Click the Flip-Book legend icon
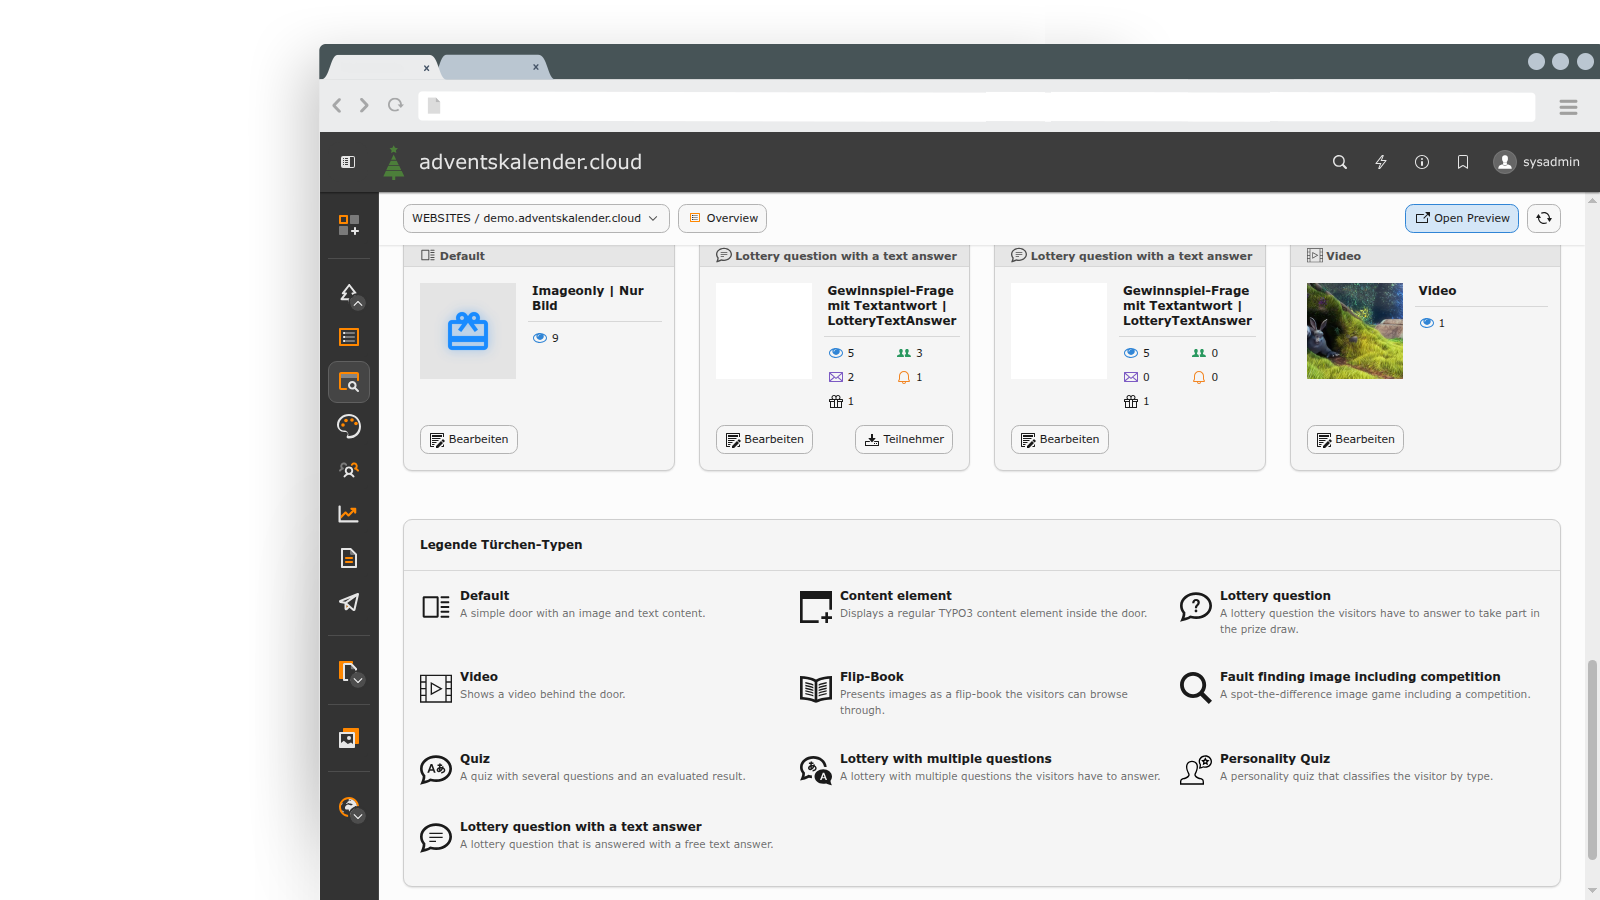This screenshot has width=1600, height=900. click(x=816, y=688)
